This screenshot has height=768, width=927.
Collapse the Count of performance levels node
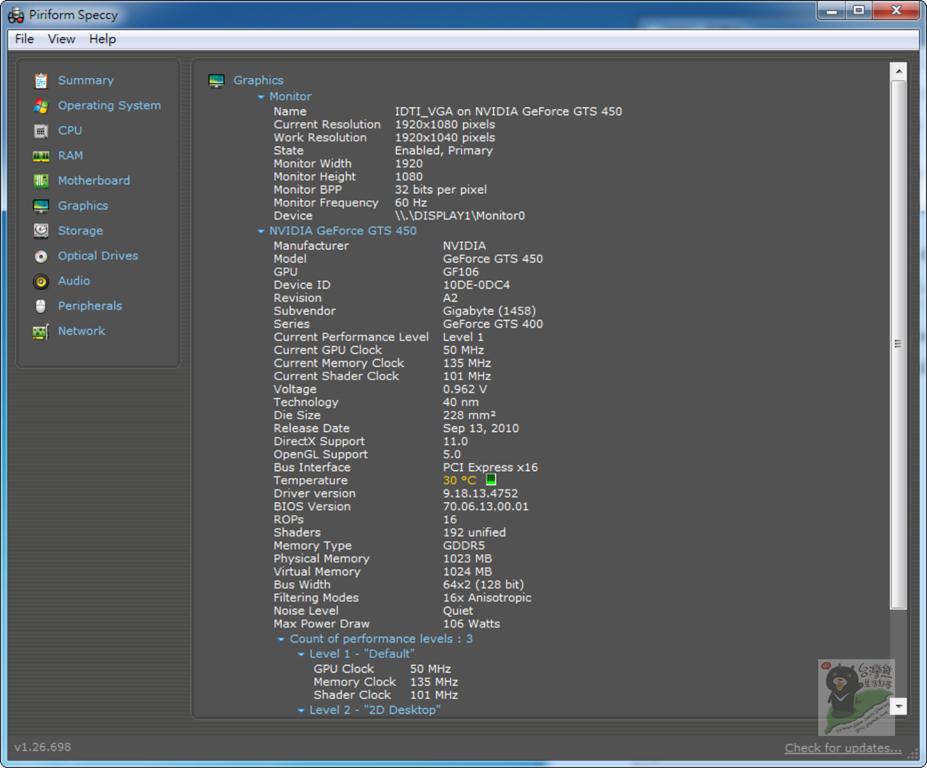tap(281, 639)
